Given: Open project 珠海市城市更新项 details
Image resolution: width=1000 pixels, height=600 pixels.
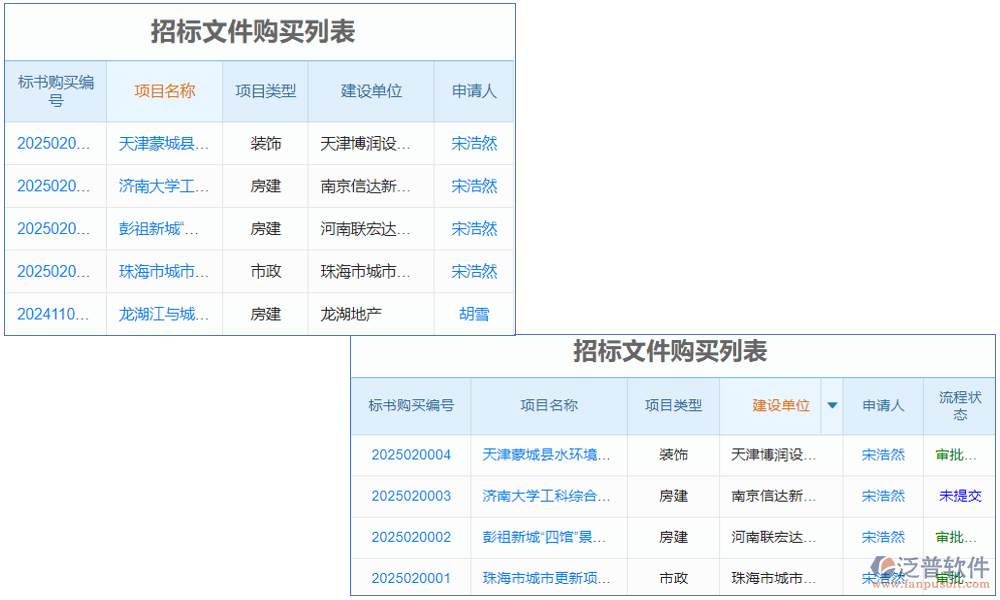Looking at the screenshot, I should (x=547, y=578).
